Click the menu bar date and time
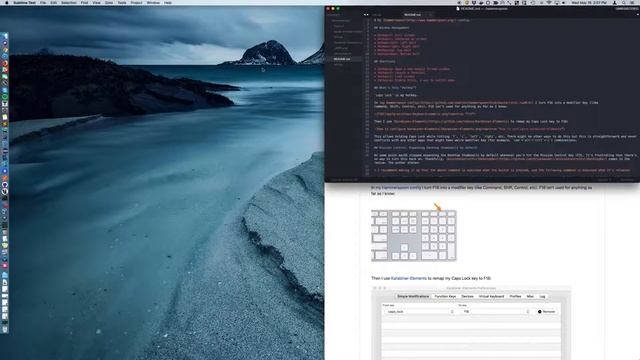 [x=589, y=2]
